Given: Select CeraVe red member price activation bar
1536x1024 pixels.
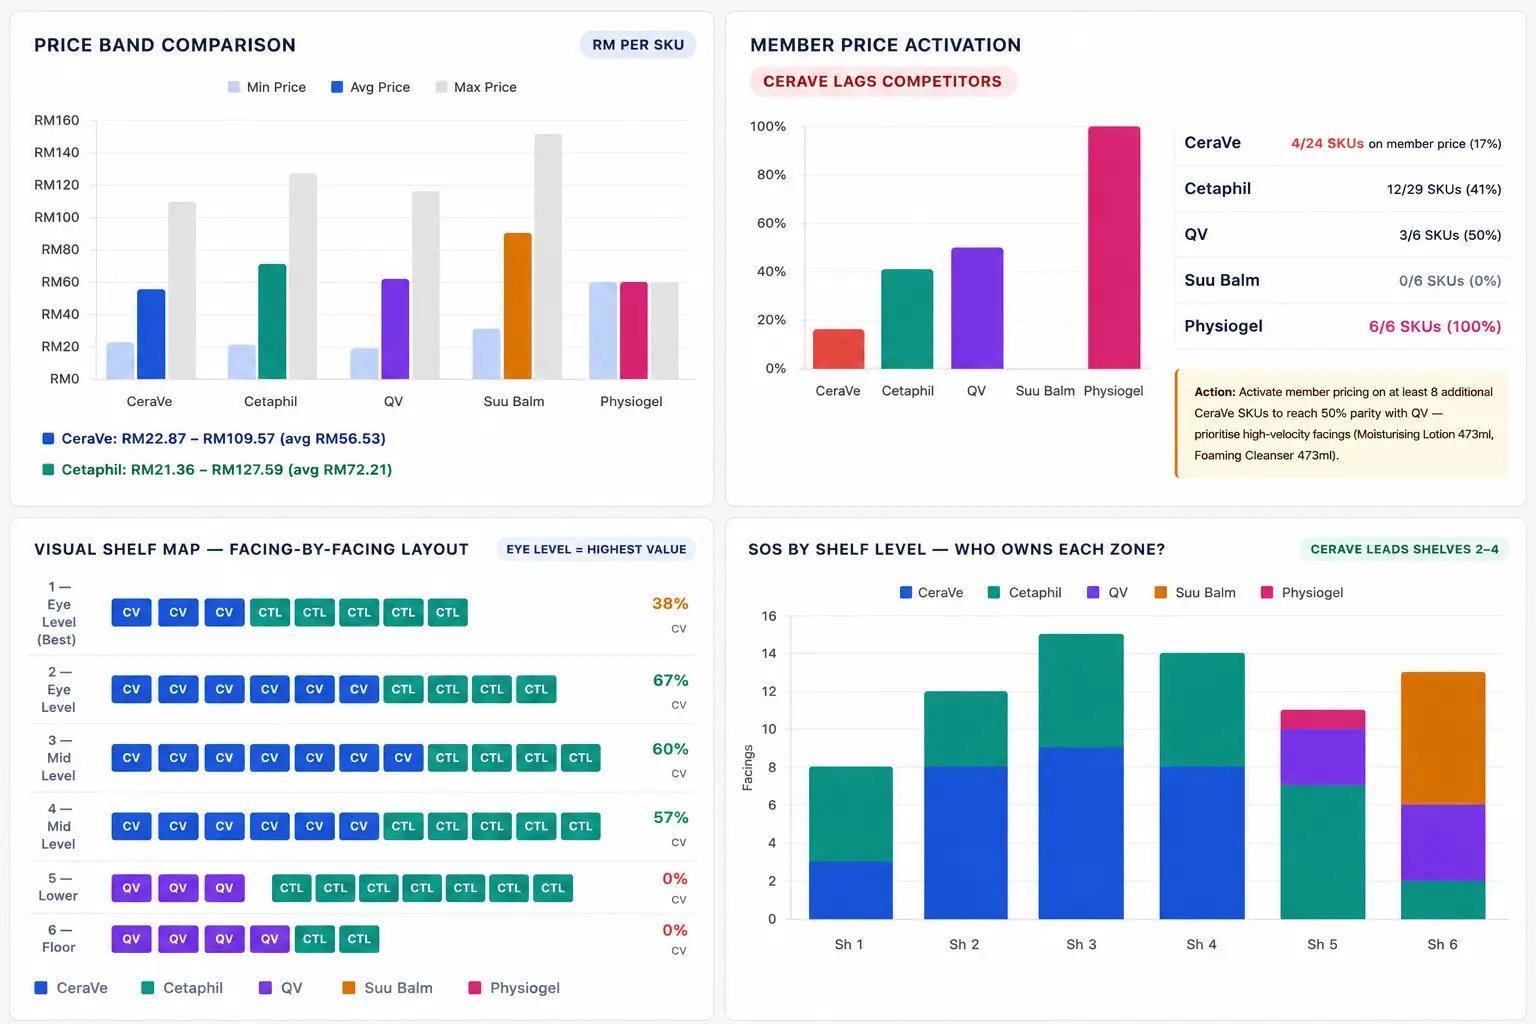Looking at the screenshot, I should (x=838, y=349).
